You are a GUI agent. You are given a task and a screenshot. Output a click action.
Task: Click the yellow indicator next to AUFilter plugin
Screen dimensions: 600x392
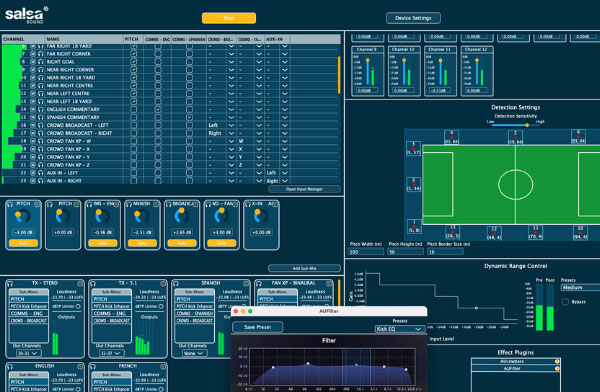click(x=557, y=368)
